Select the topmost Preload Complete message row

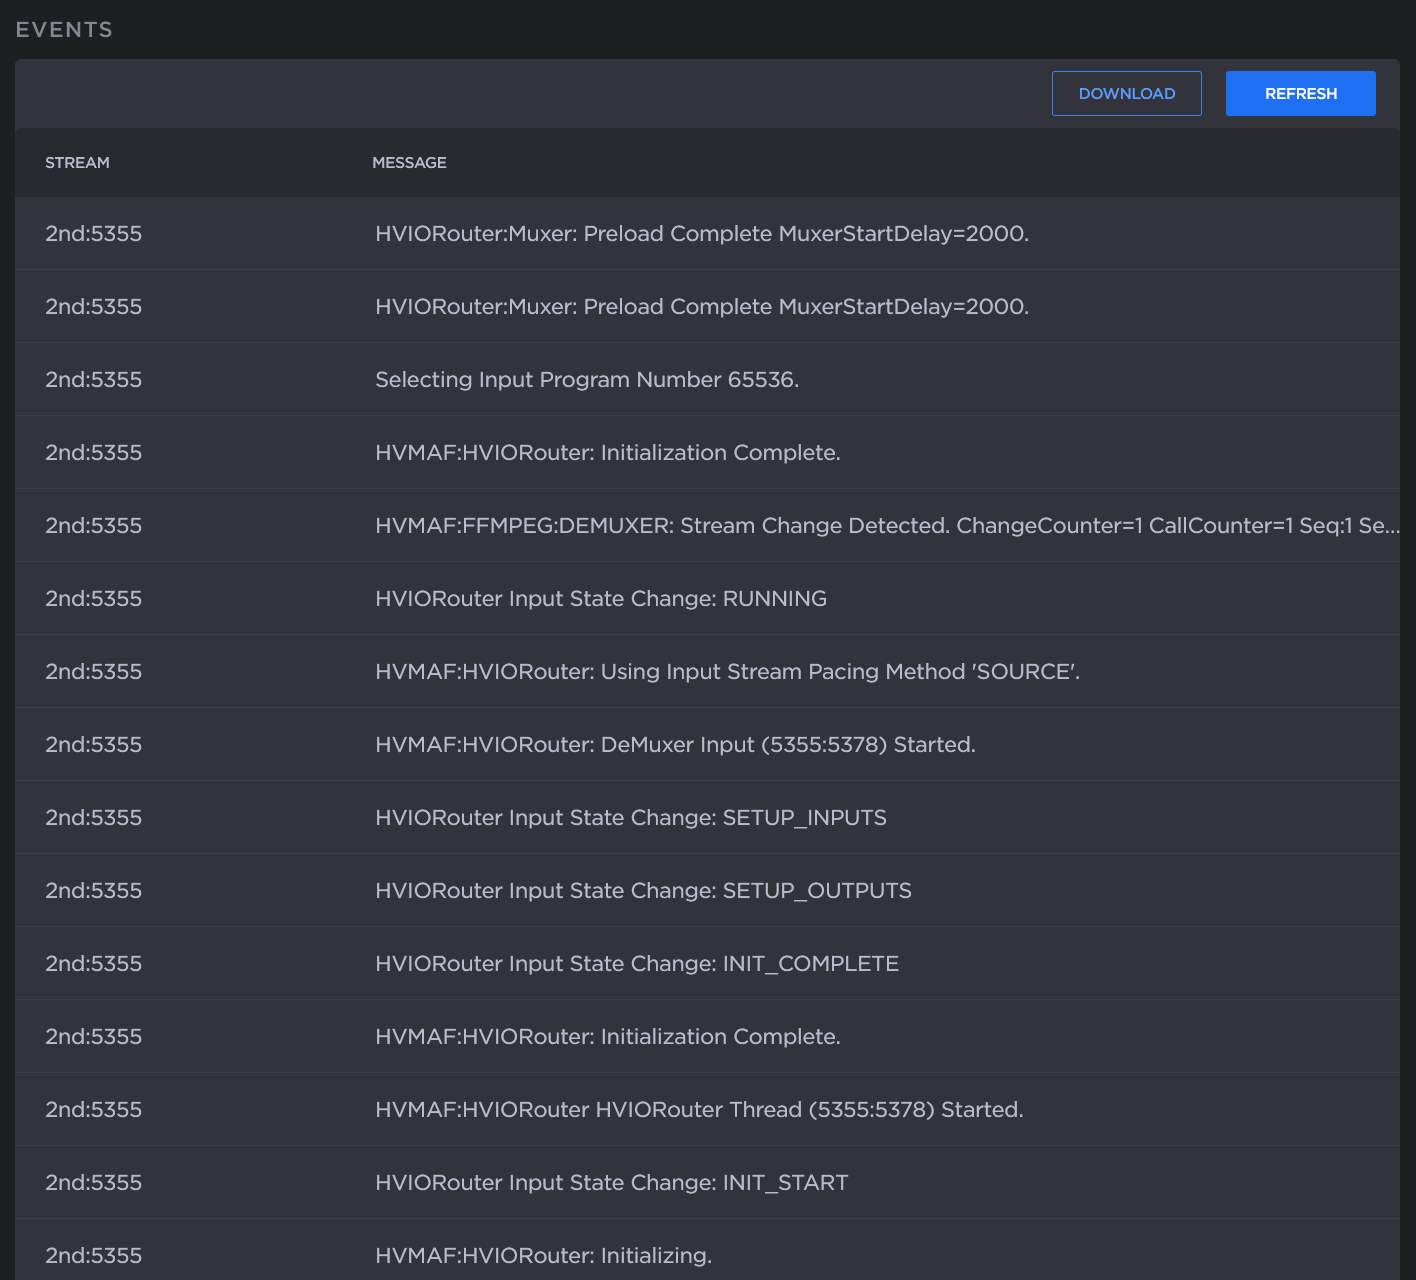point(701,234)
